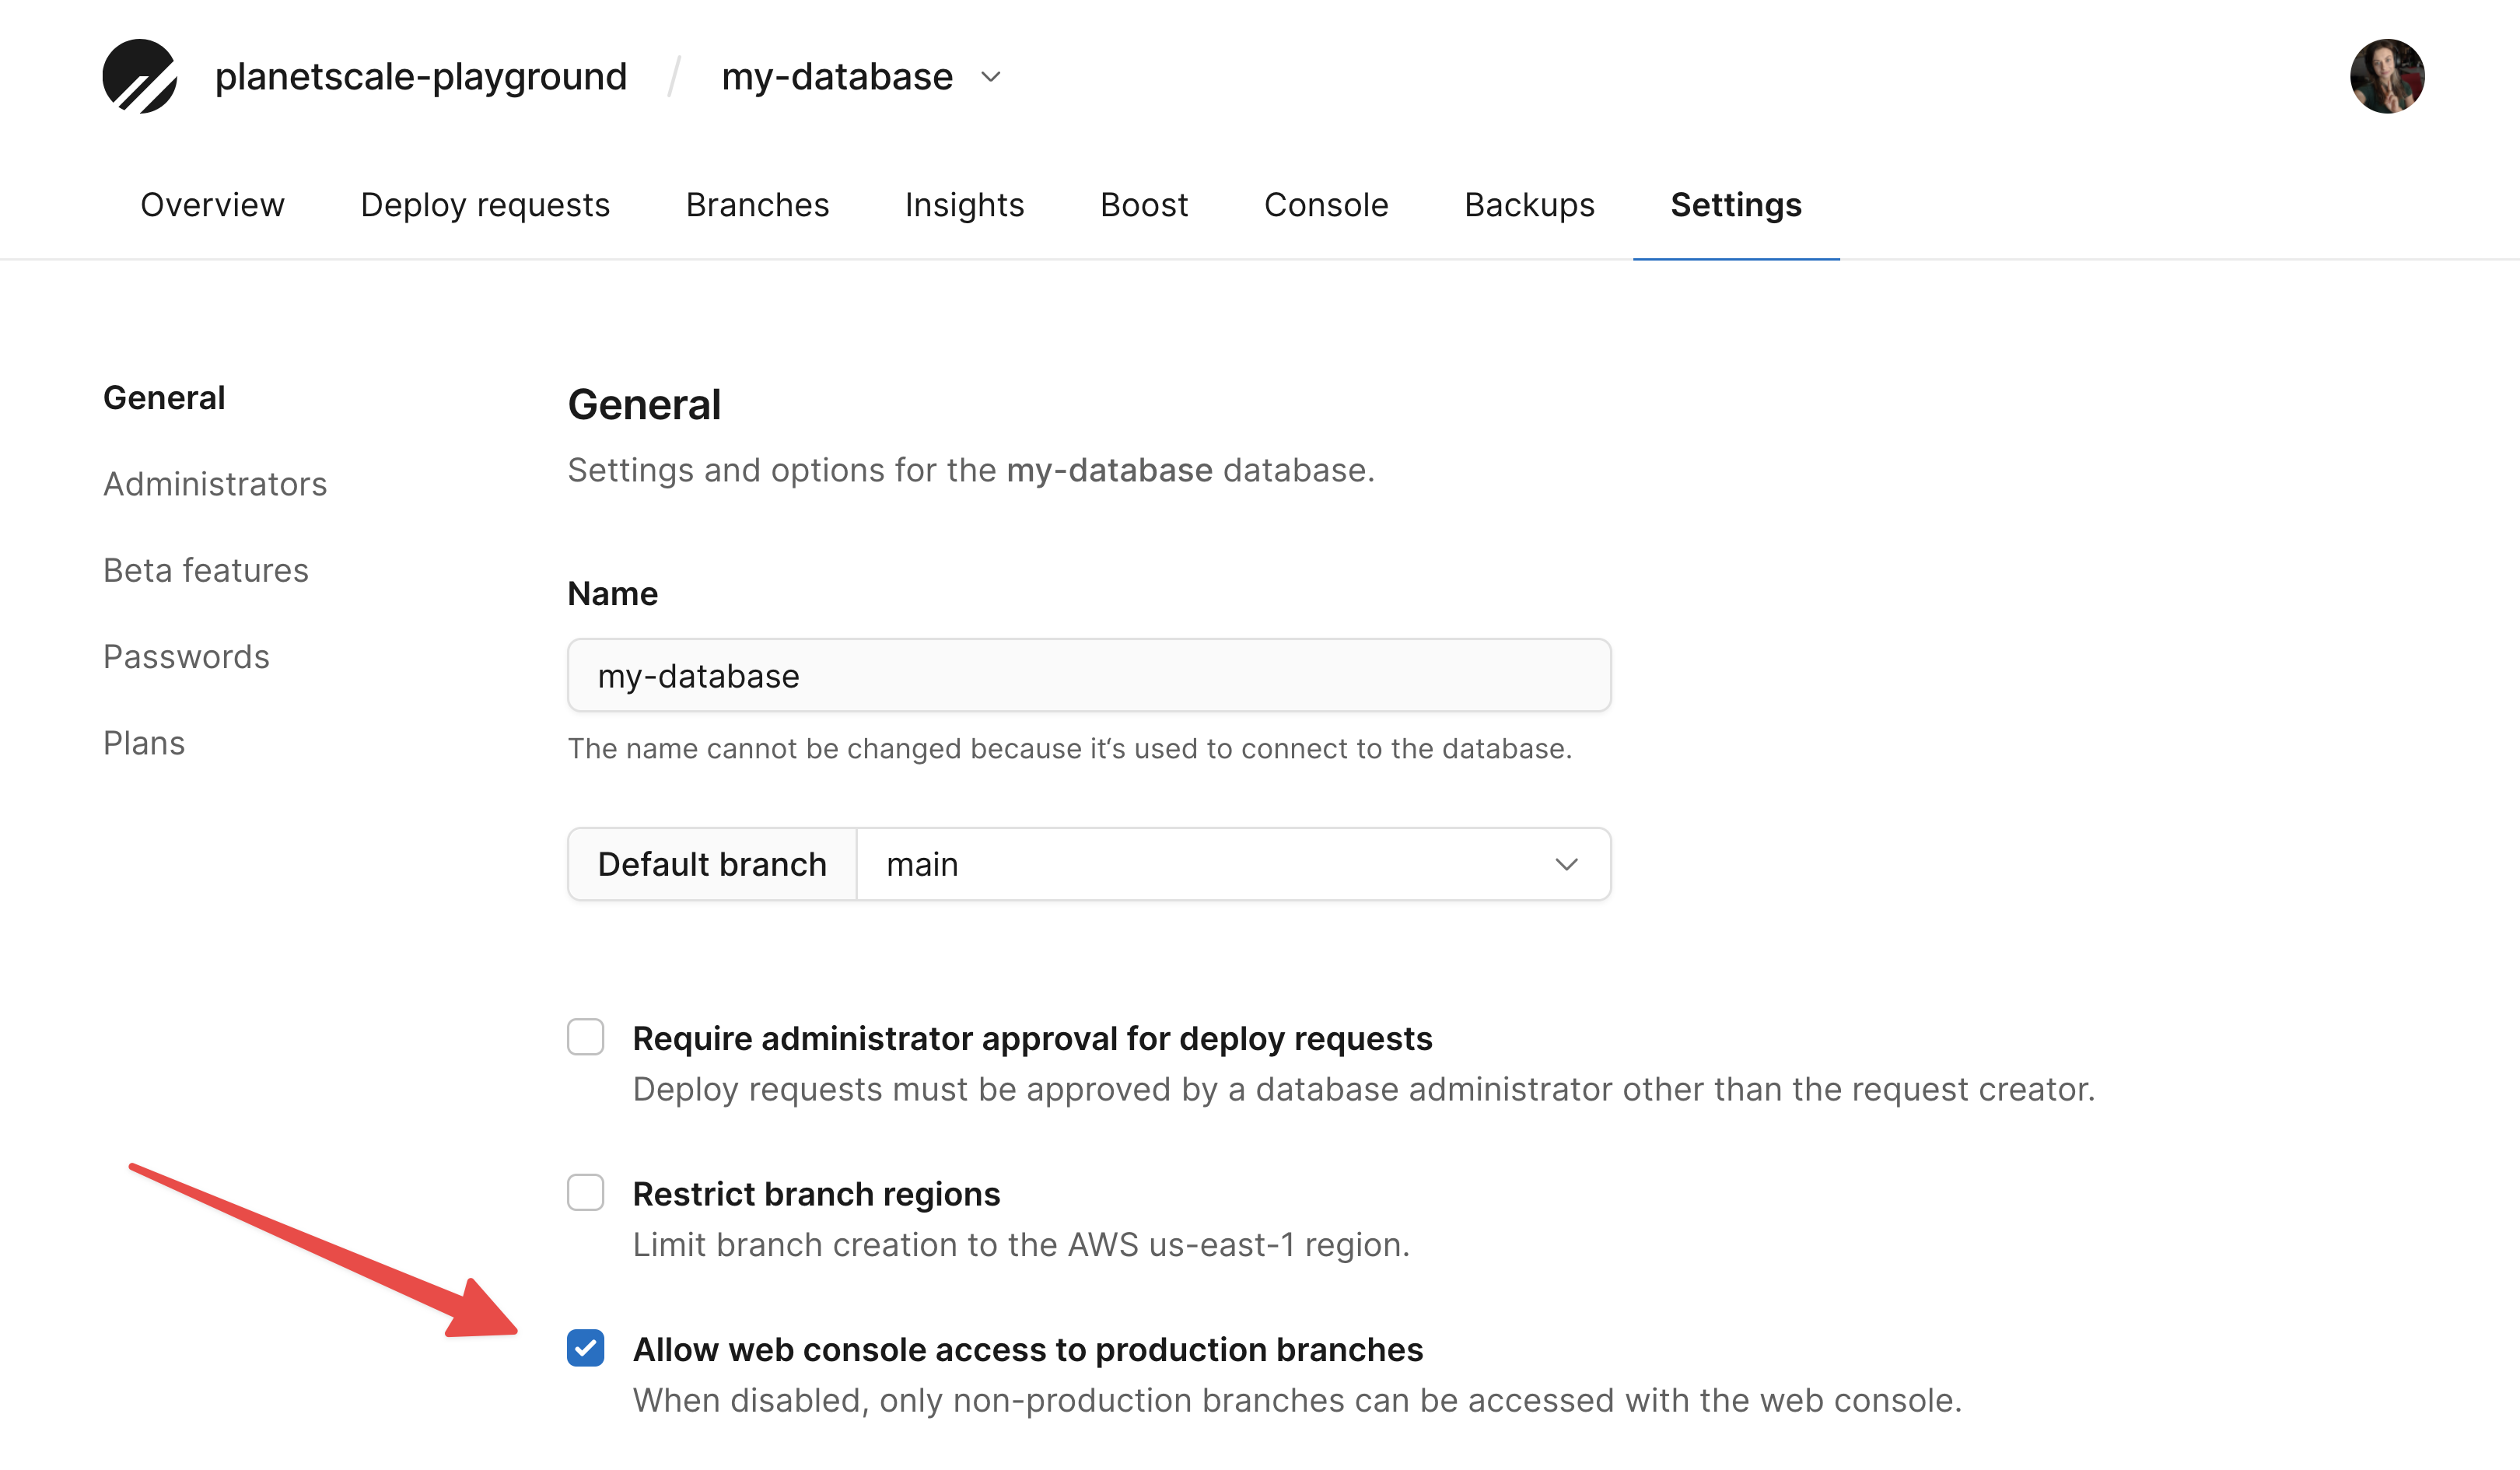Screen dimensions: 2520x1470
Task: Open the Deploy requests tab
Action: coord(485,204)
